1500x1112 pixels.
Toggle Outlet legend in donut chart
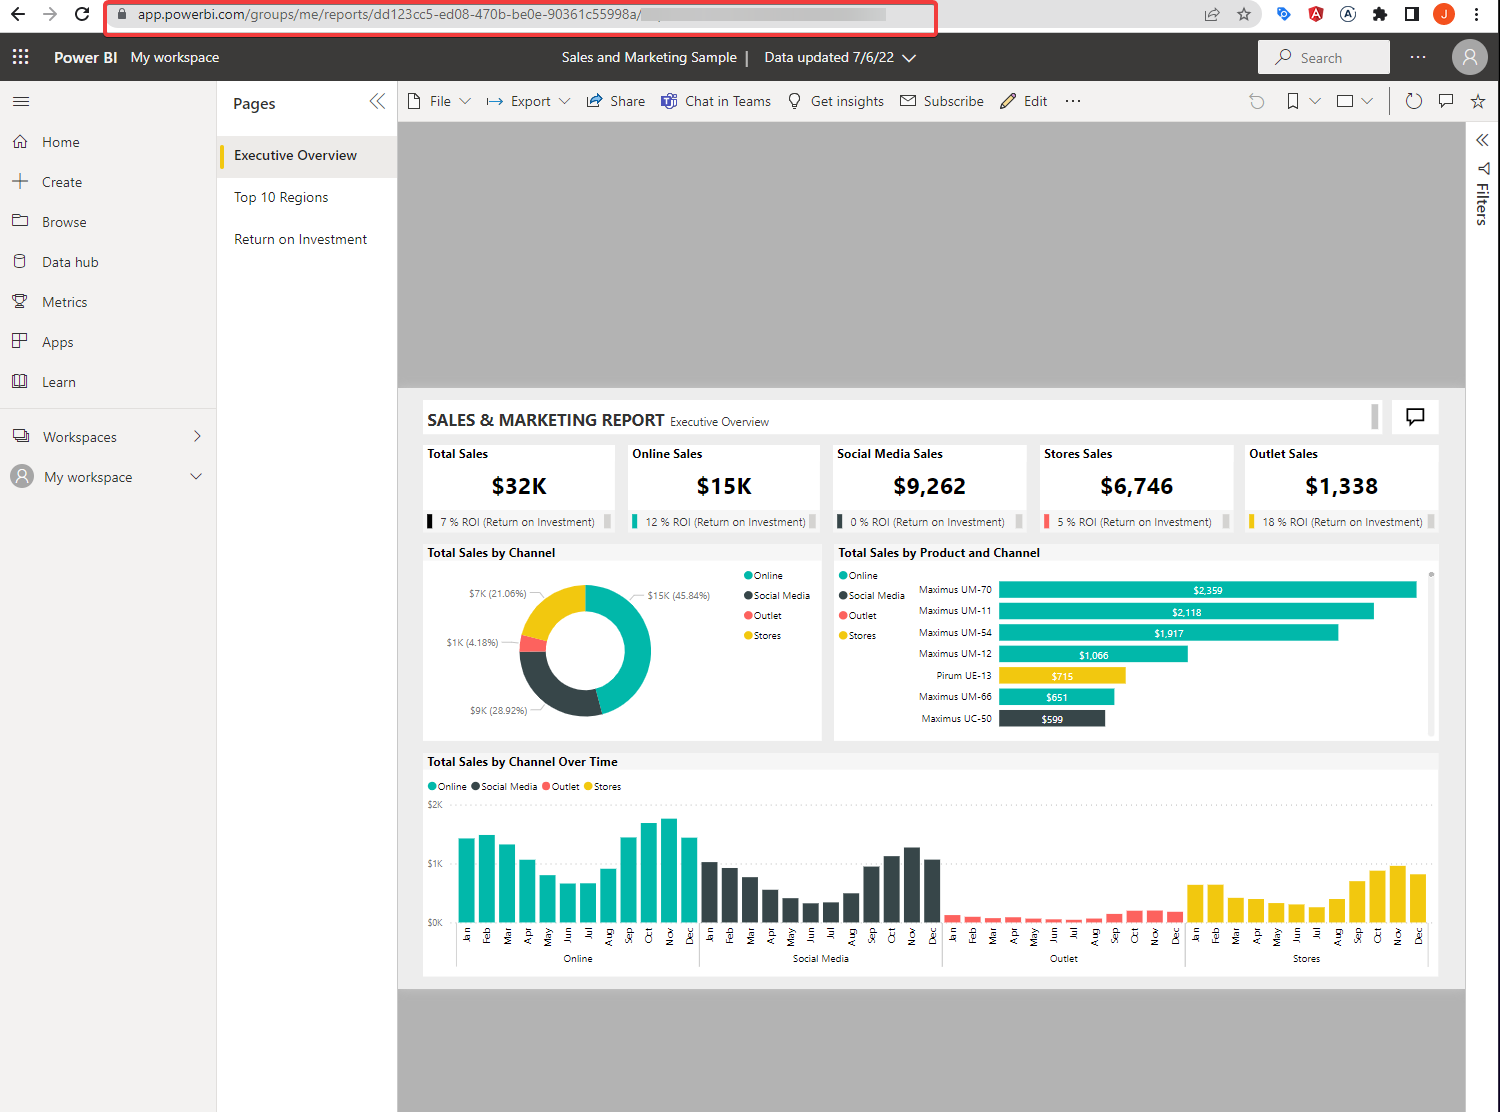point(763,615)
